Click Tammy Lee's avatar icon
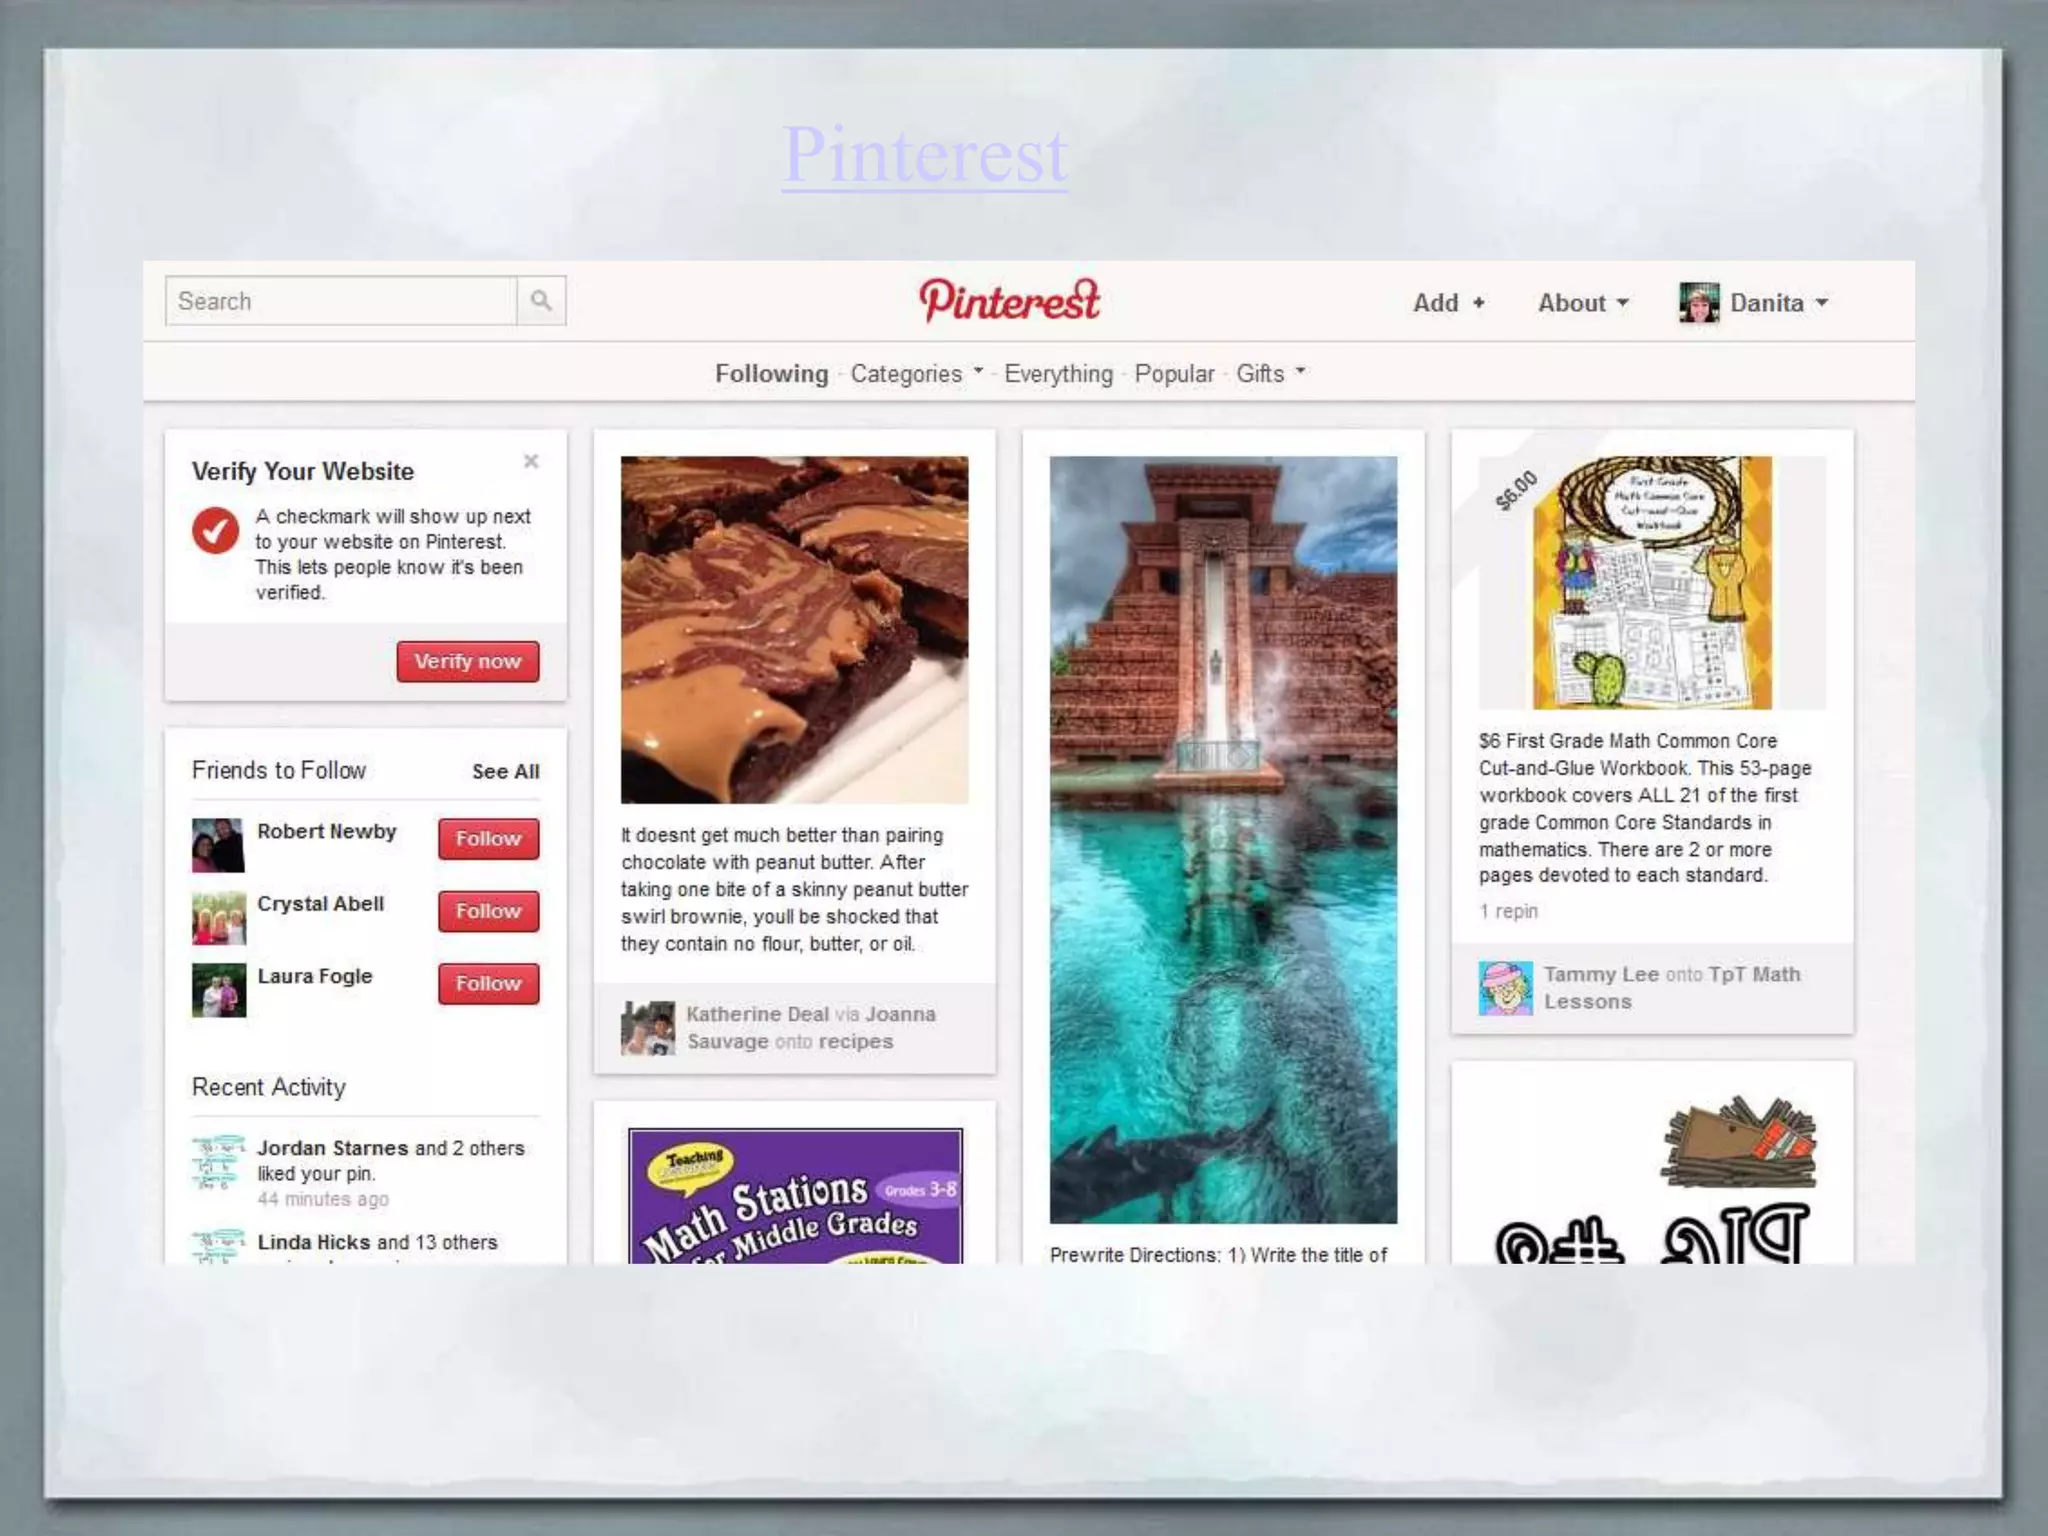Screen dimensions: 2048x1536 pyautogui.click(x=1505, y=988)
